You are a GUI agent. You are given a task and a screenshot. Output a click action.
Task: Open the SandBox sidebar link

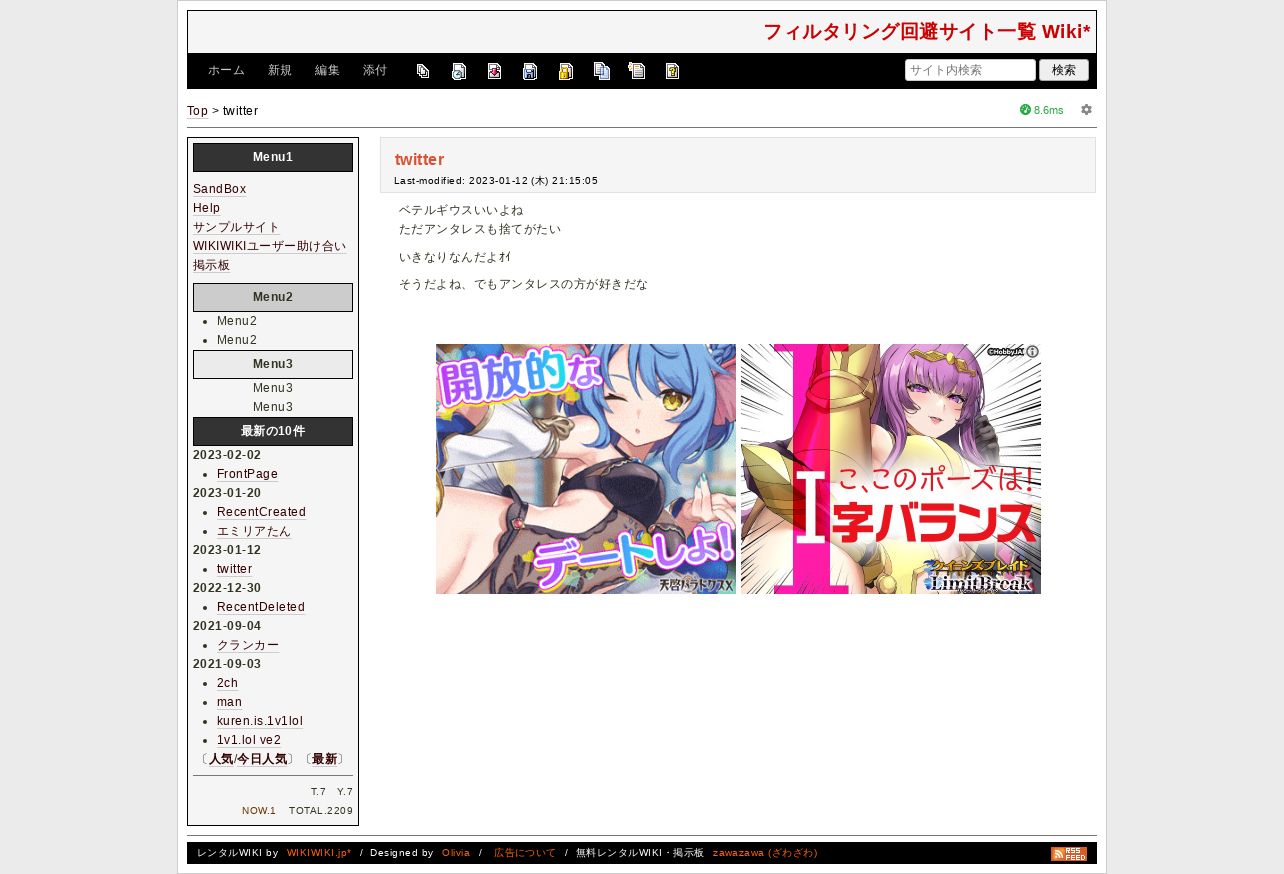[x=219, y=189]
